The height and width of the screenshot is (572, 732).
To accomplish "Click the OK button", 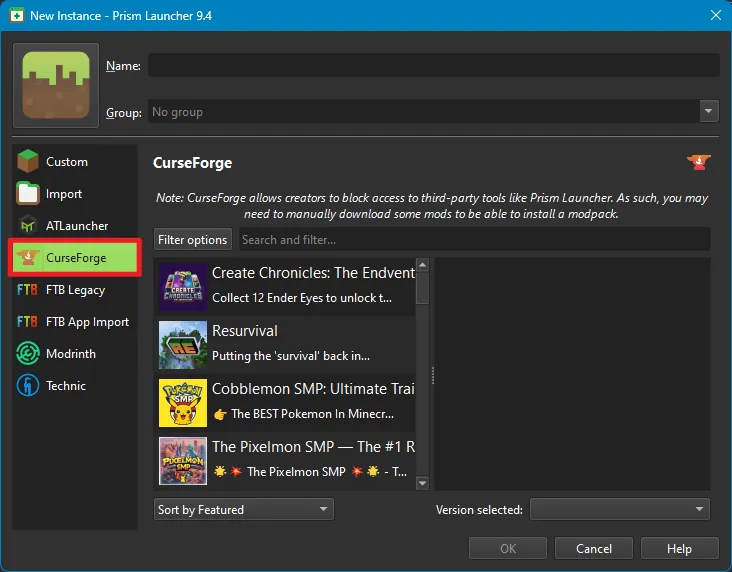I will tap(507, 548).
